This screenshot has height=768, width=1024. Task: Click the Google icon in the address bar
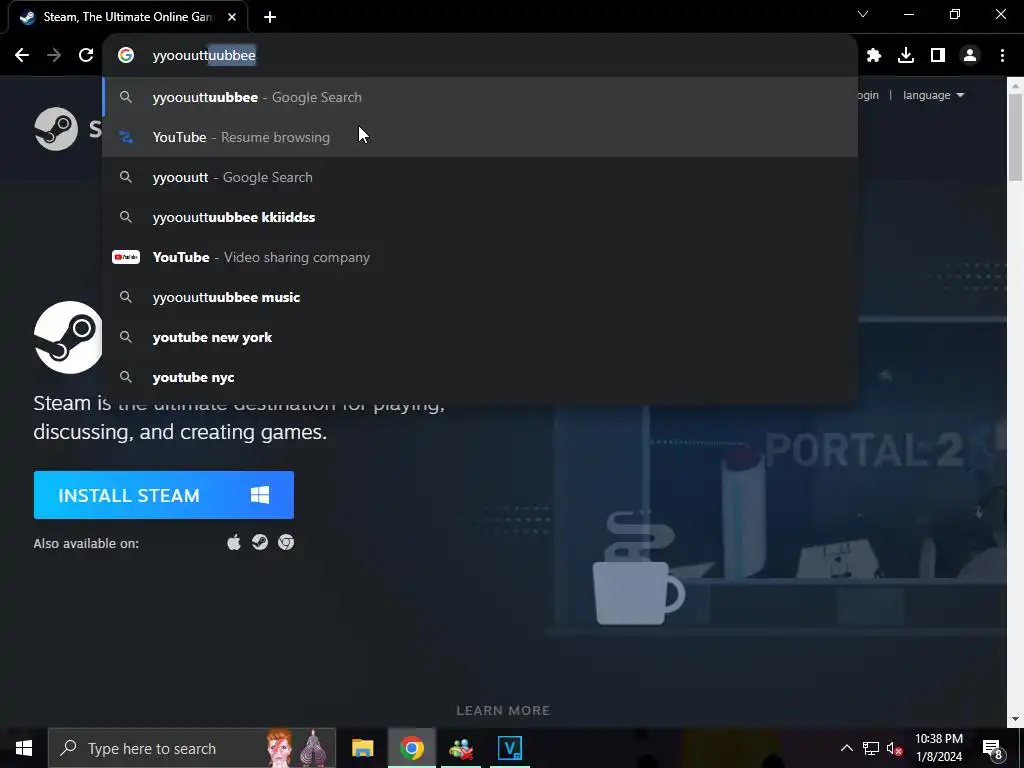pos(126,56)
